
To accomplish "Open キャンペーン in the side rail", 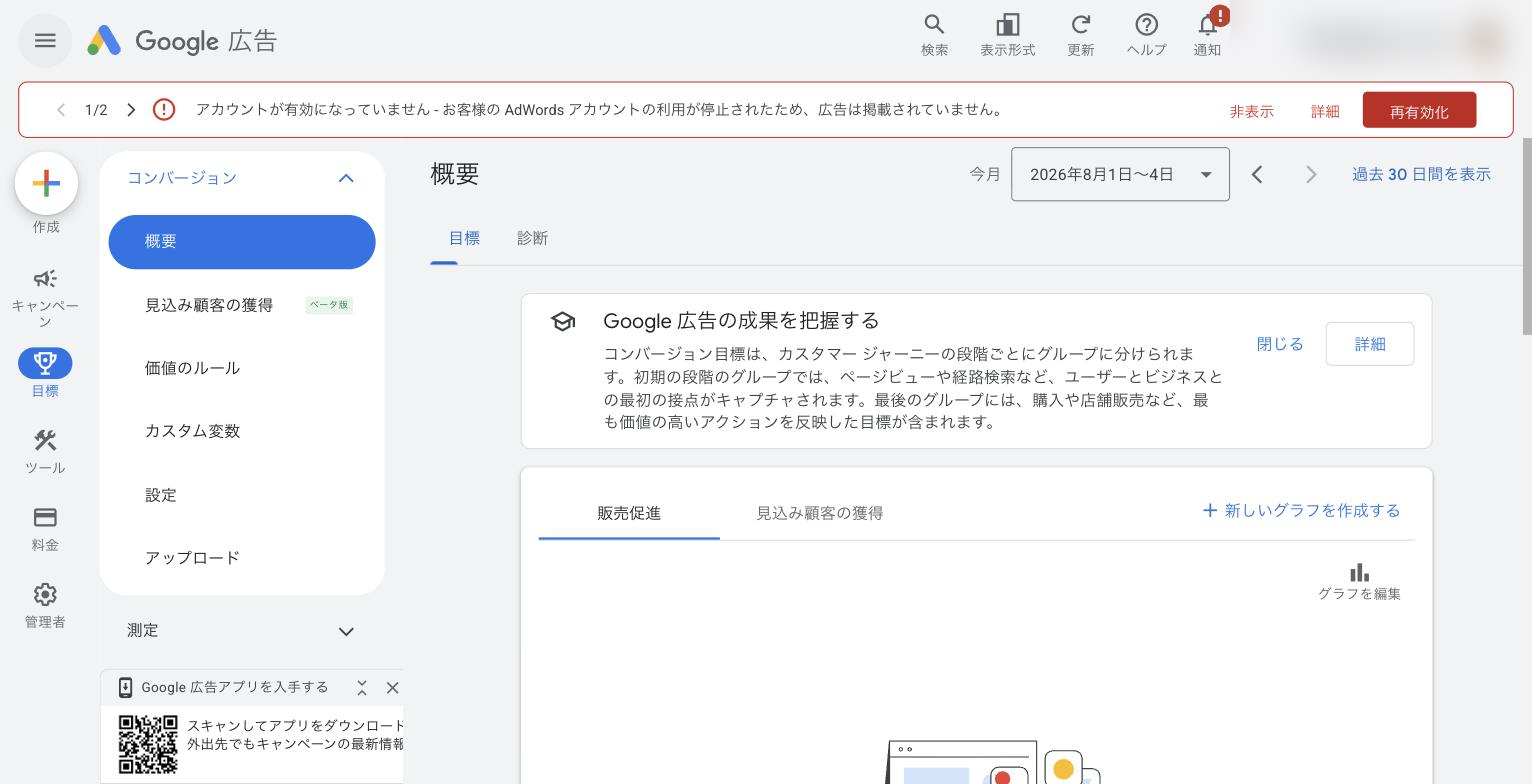I will coord(45,298).
